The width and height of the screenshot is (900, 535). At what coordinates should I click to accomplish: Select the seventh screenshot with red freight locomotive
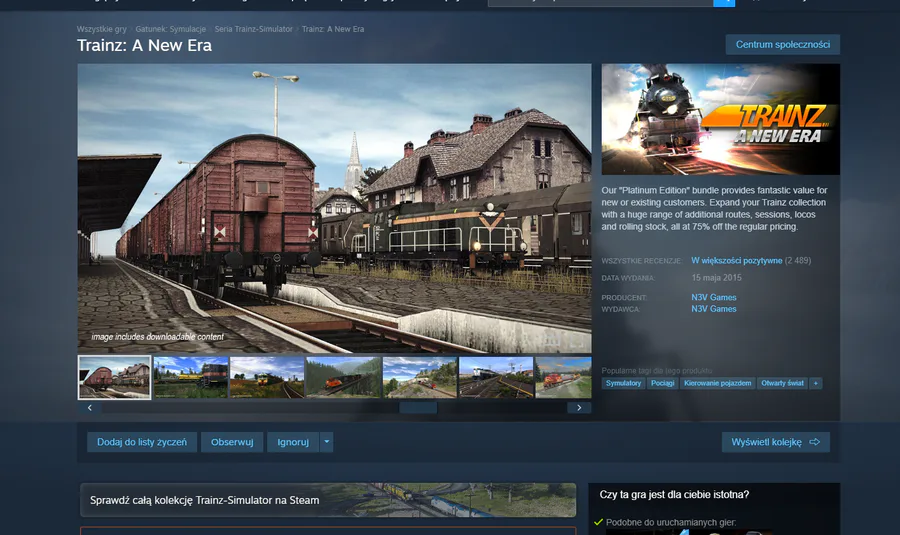tap(563, 377)
